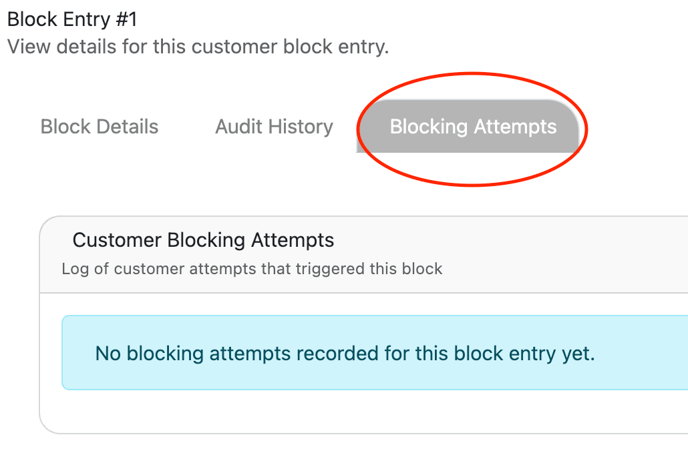Click the word "Attempts" in the highlighted tab
This screenshot has width=688, height=455.
516,127
